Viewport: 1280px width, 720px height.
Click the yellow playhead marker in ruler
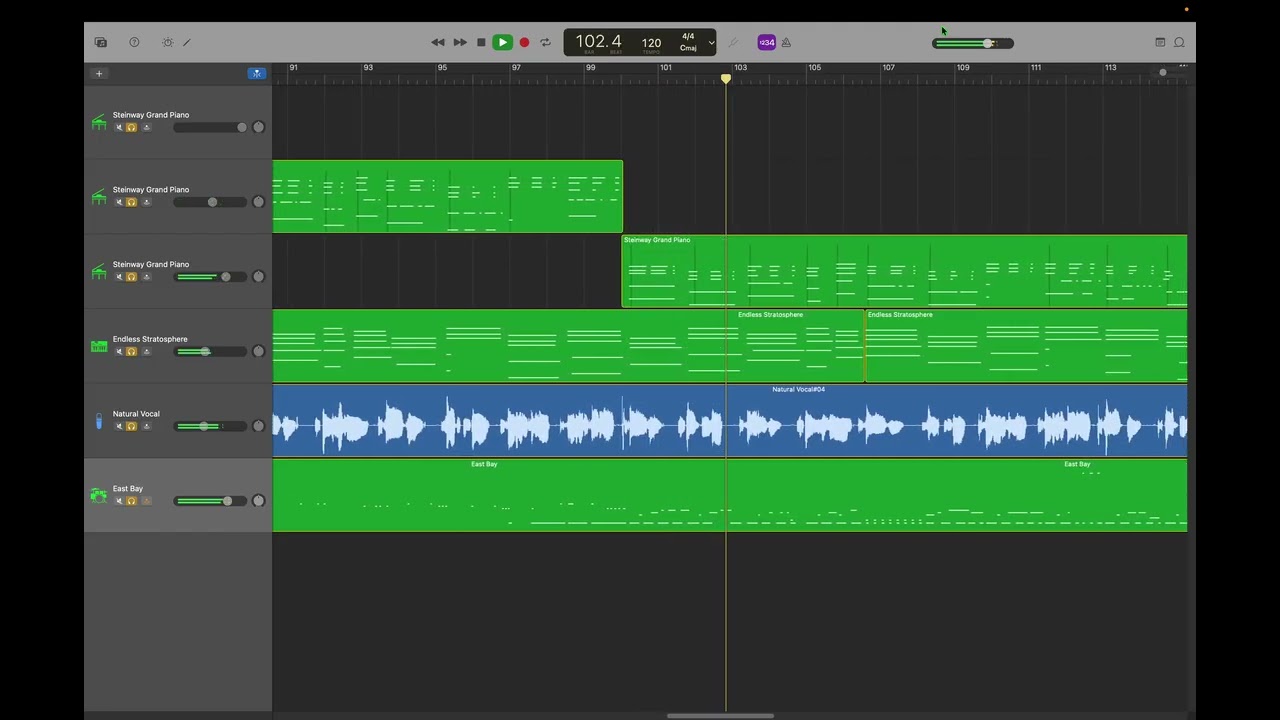point(726,78)
